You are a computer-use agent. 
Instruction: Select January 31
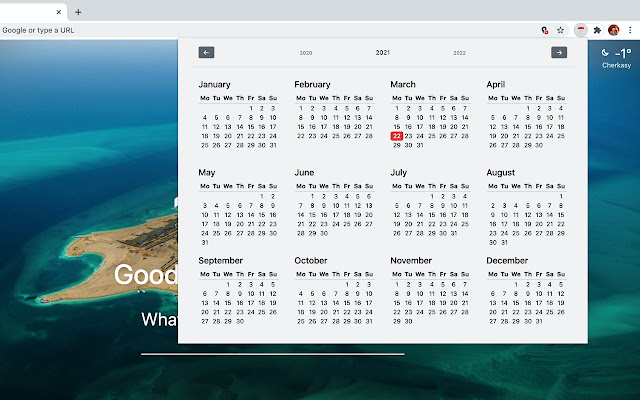point(273,145)
